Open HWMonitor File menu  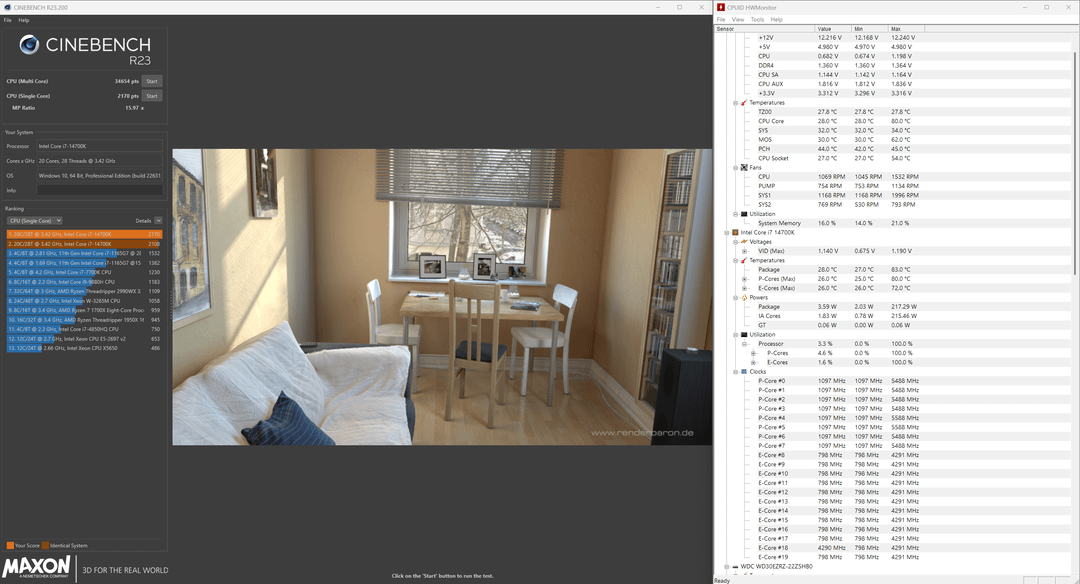point(721,19)
